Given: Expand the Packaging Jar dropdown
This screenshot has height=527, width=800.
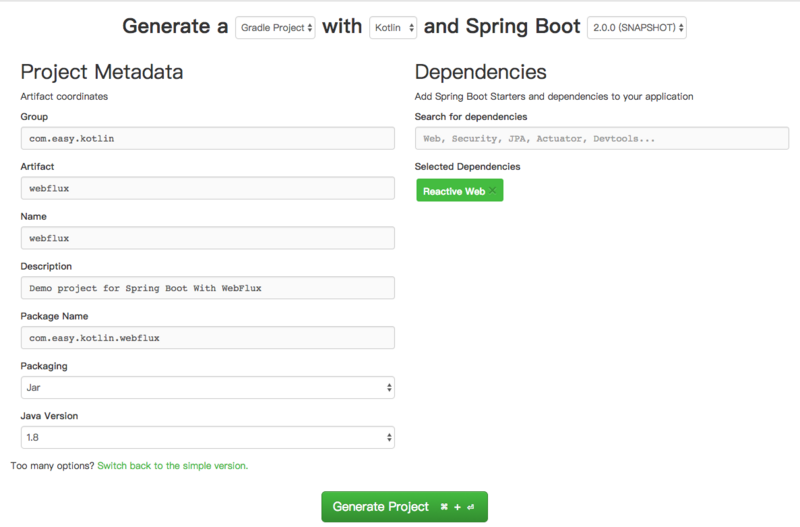Looking at the screenshot, I should pyautogui.click(x=207, y=387).
